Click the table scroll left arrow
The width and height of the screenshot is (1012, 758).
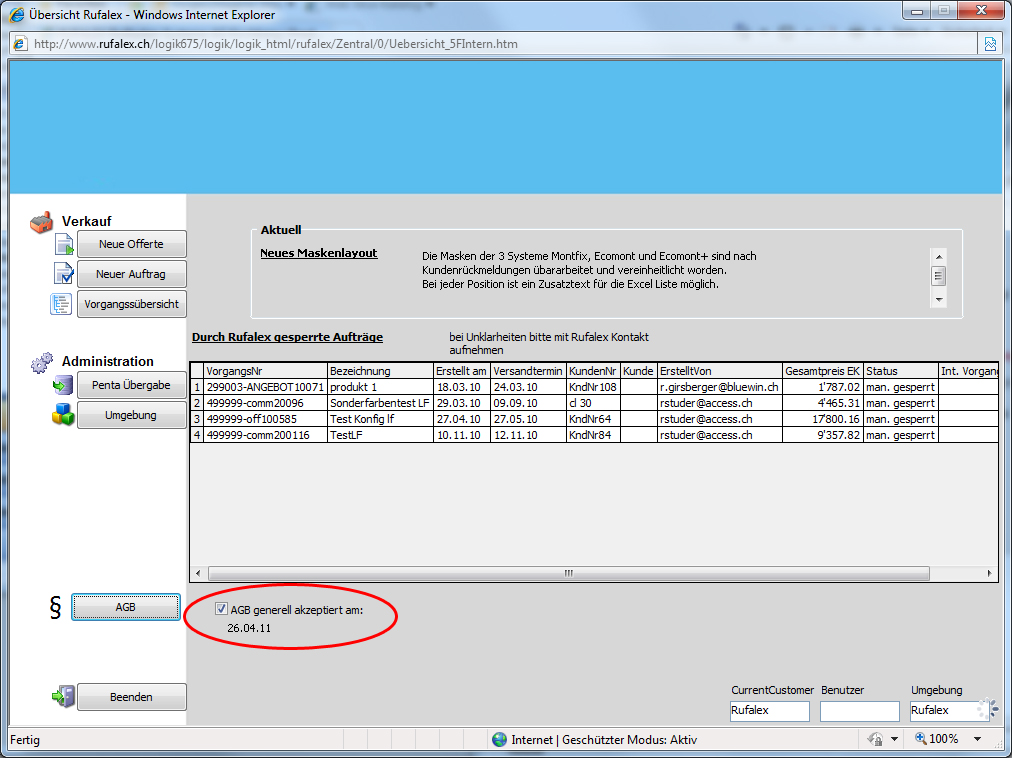click(x=198, y=573)
